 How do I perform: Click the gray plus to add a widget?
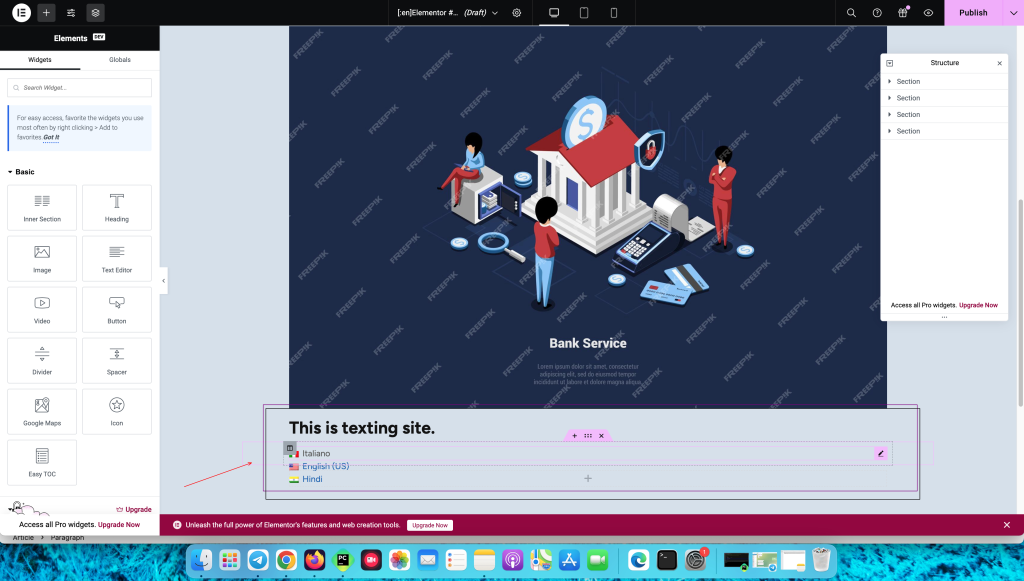[588, 479]
